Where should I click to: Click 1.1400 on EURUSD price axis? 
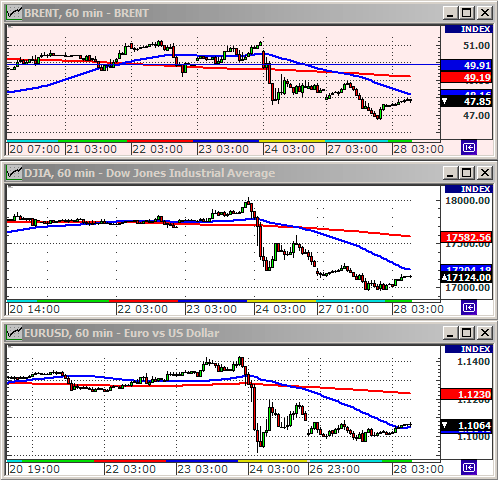point(473,362)
